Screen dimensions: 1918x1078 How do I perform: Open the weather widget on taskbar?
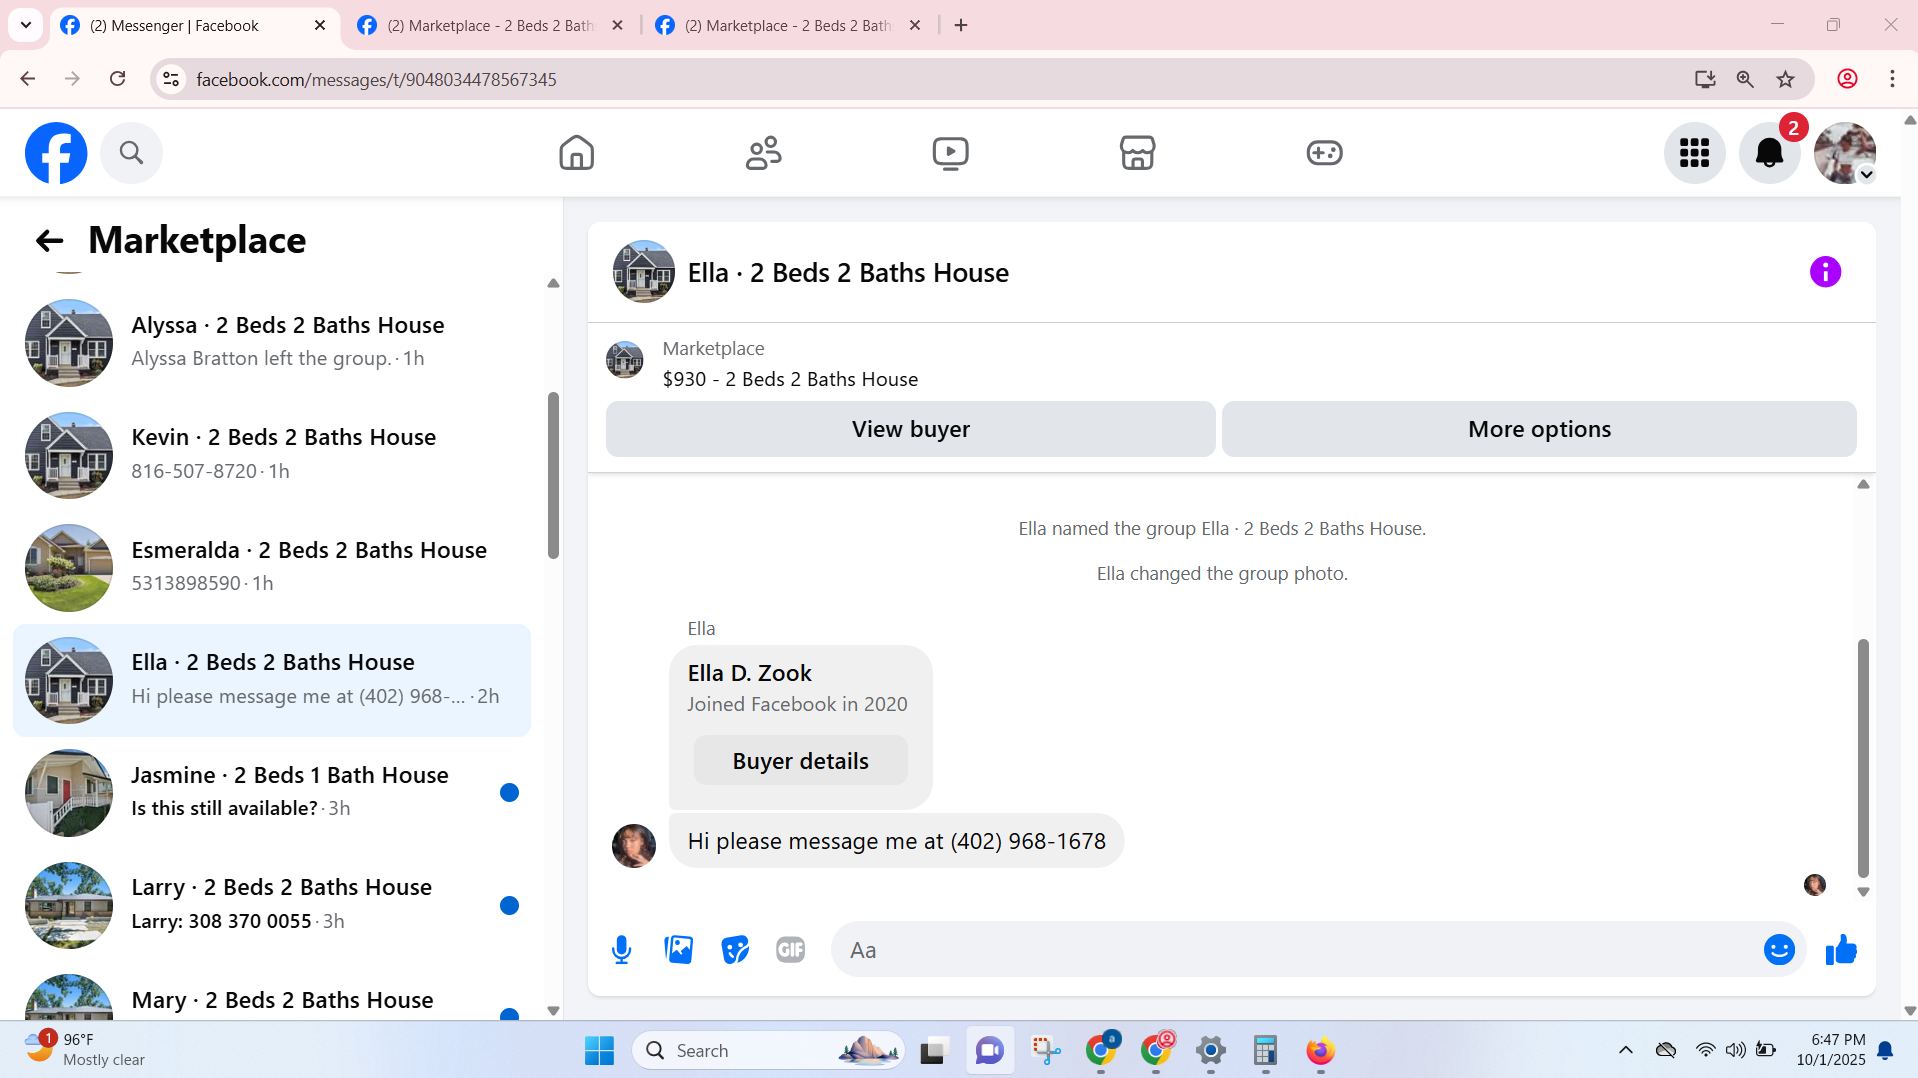[86, 1050]
